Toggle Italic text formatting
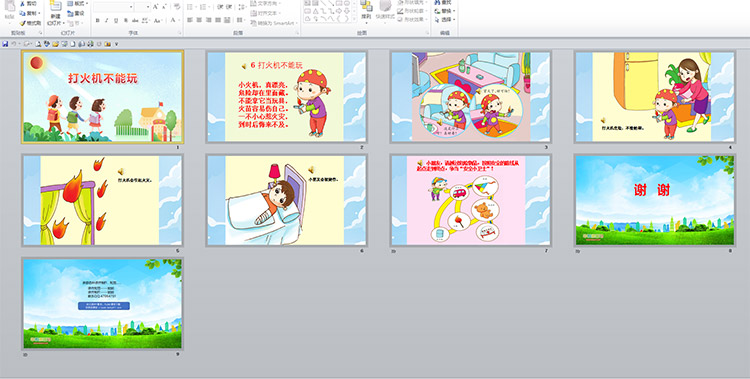This screenshot has height=379, width=750. click(x=106, y=20)
